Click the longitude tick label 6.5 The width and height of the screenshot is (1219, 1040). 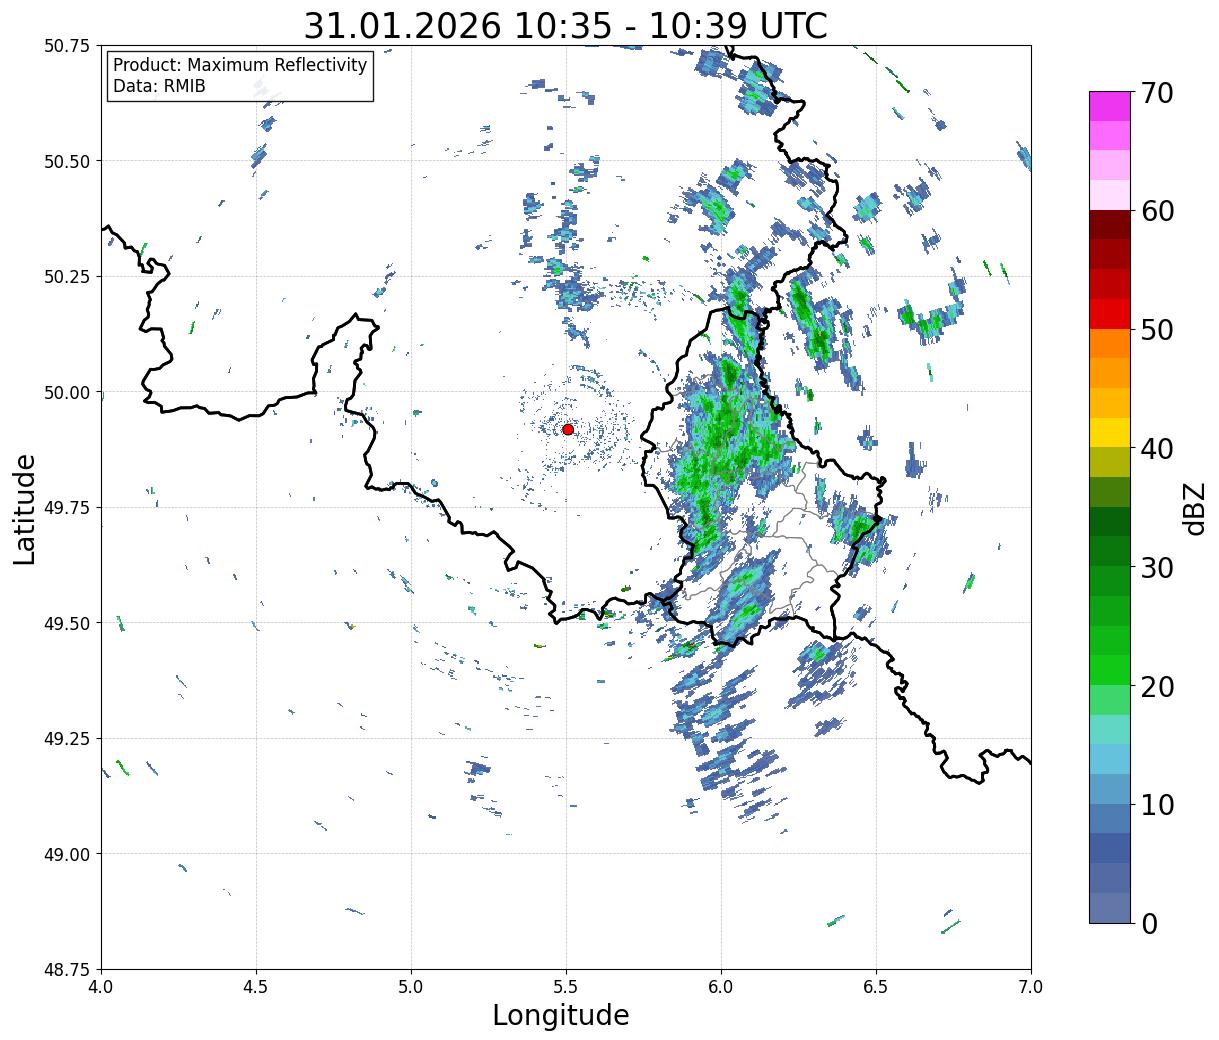point(877,987)
